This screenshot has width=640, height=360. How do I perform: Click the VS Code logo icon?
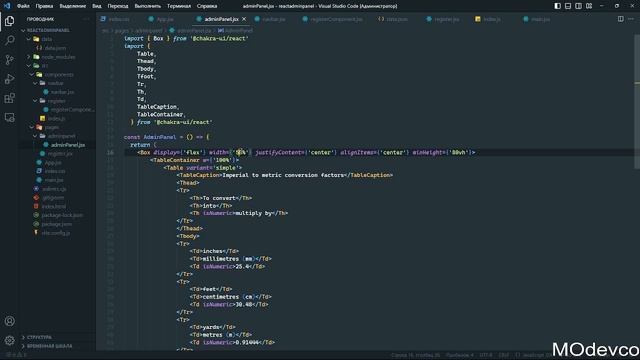(x=7, y=6)
